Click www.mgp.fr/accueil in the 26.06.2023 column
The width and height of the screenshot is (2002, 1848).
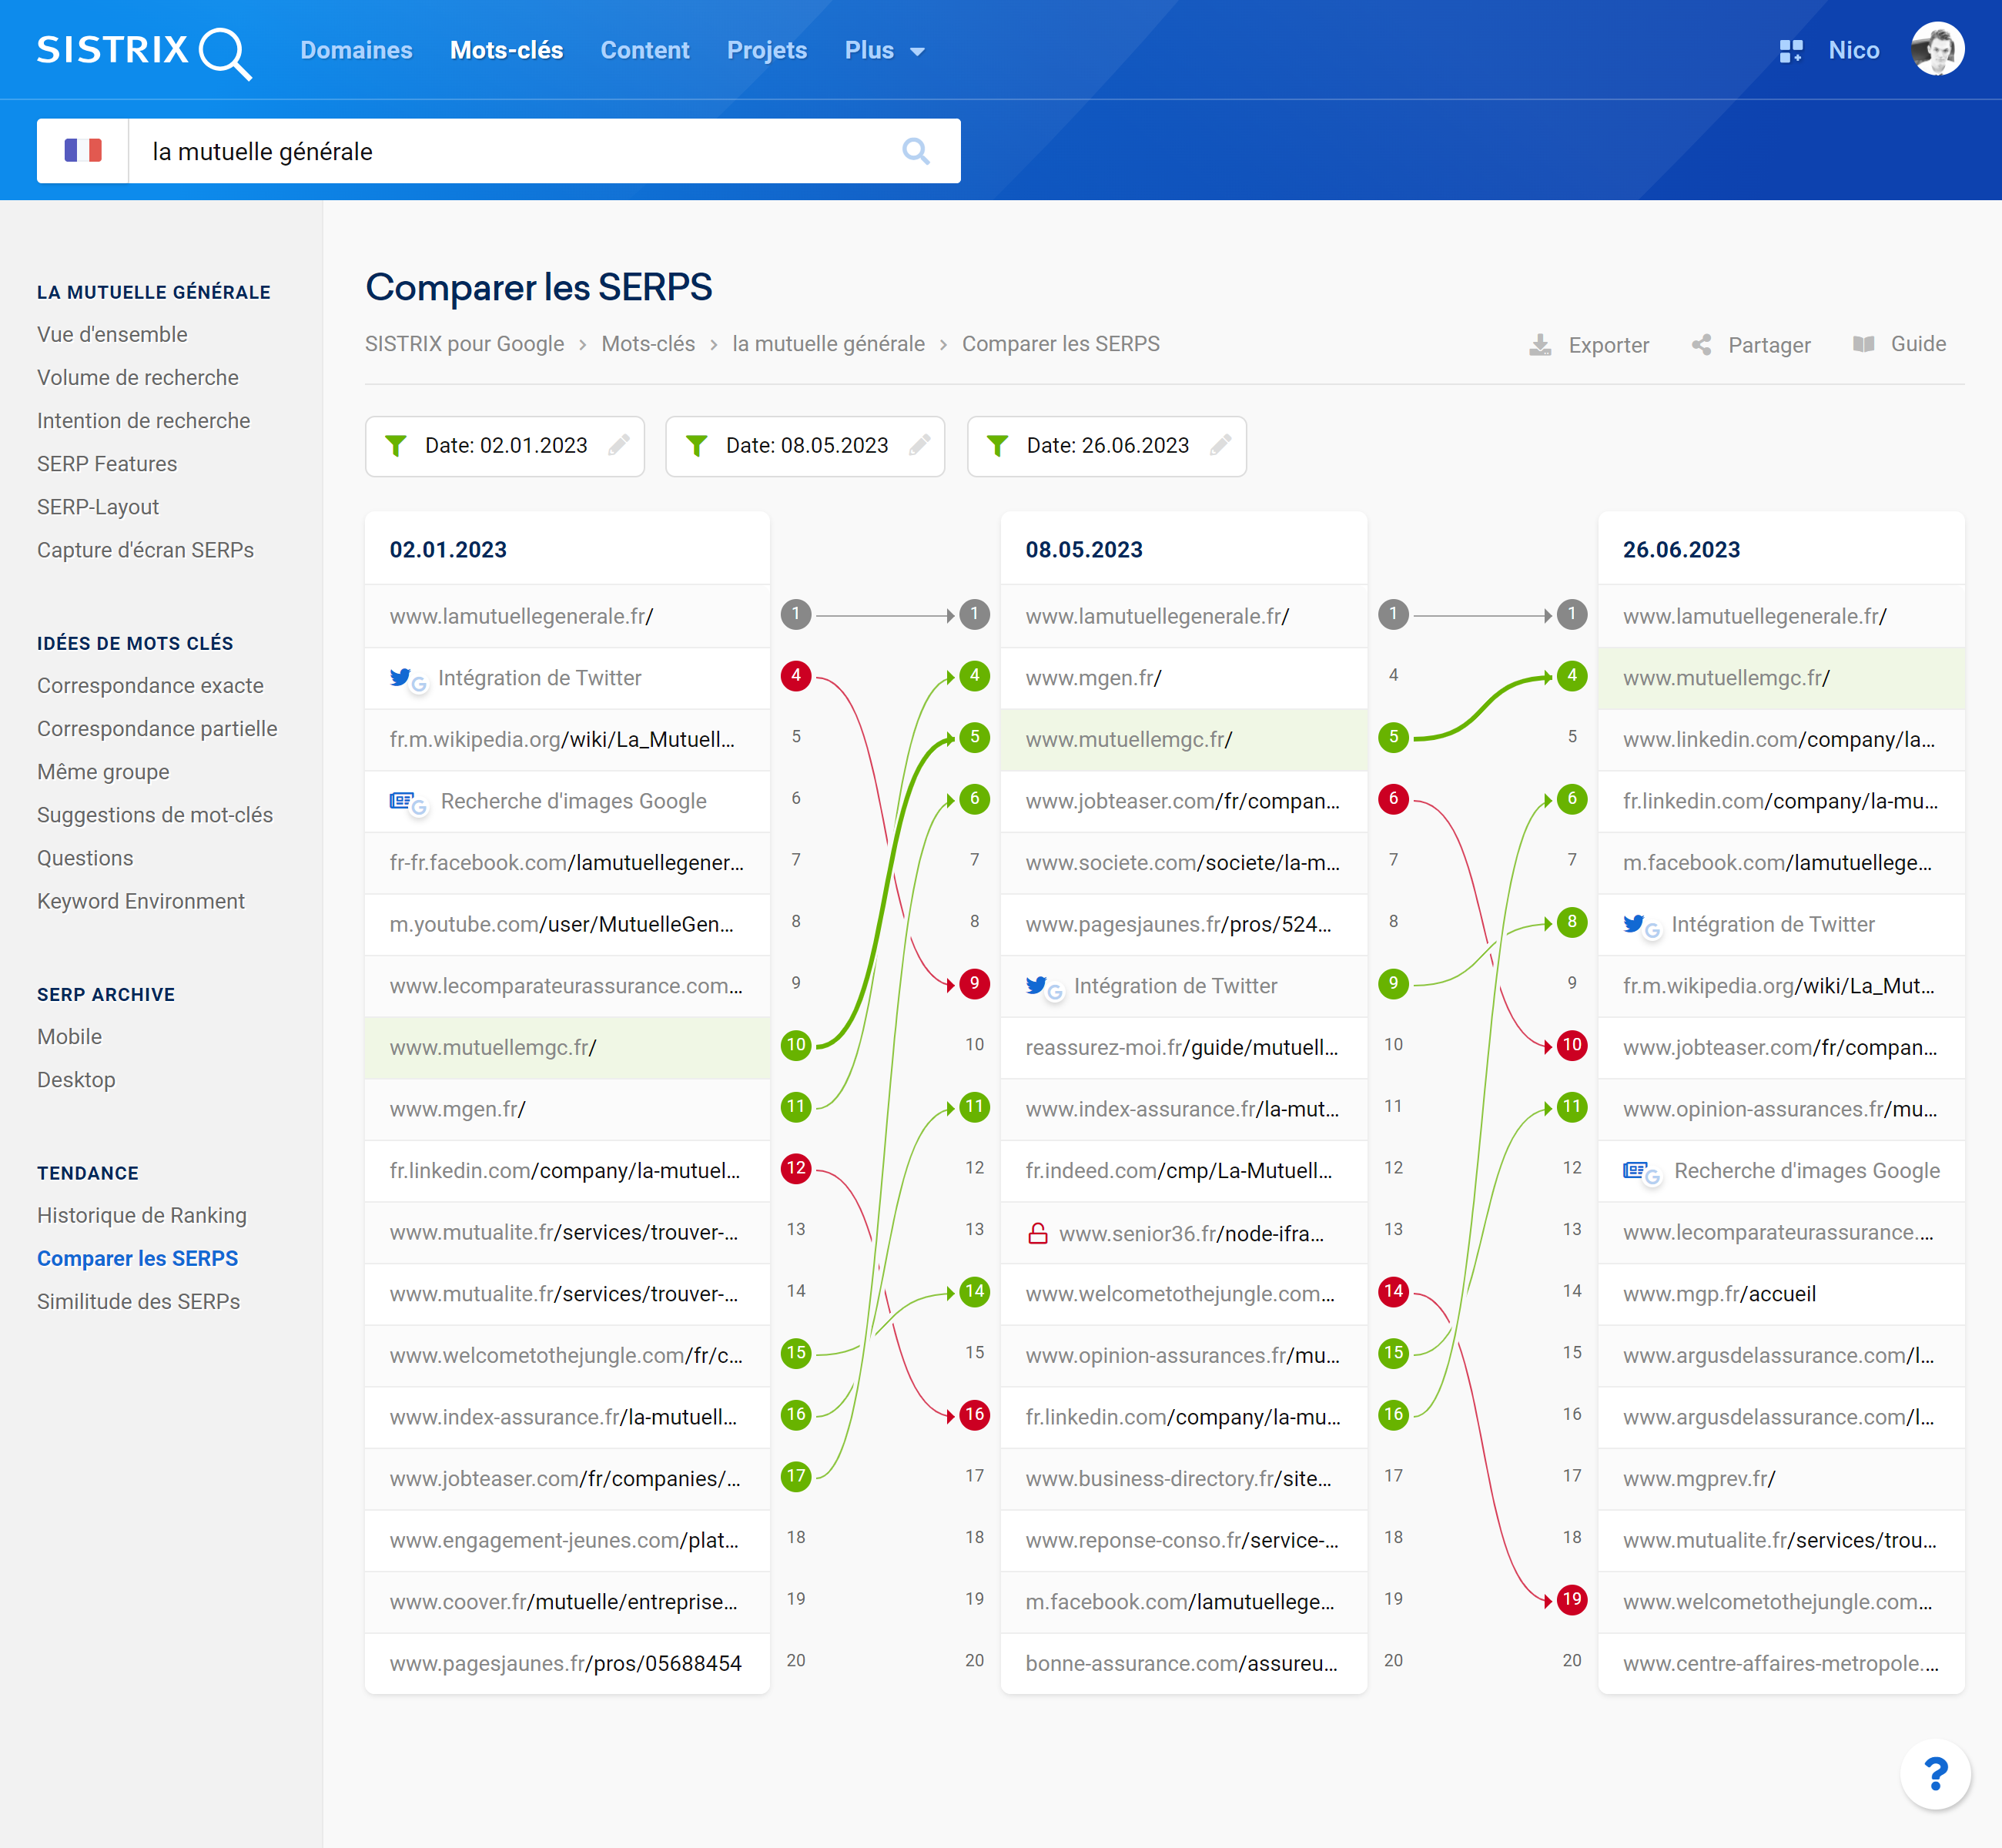tap(1719, 1294)
